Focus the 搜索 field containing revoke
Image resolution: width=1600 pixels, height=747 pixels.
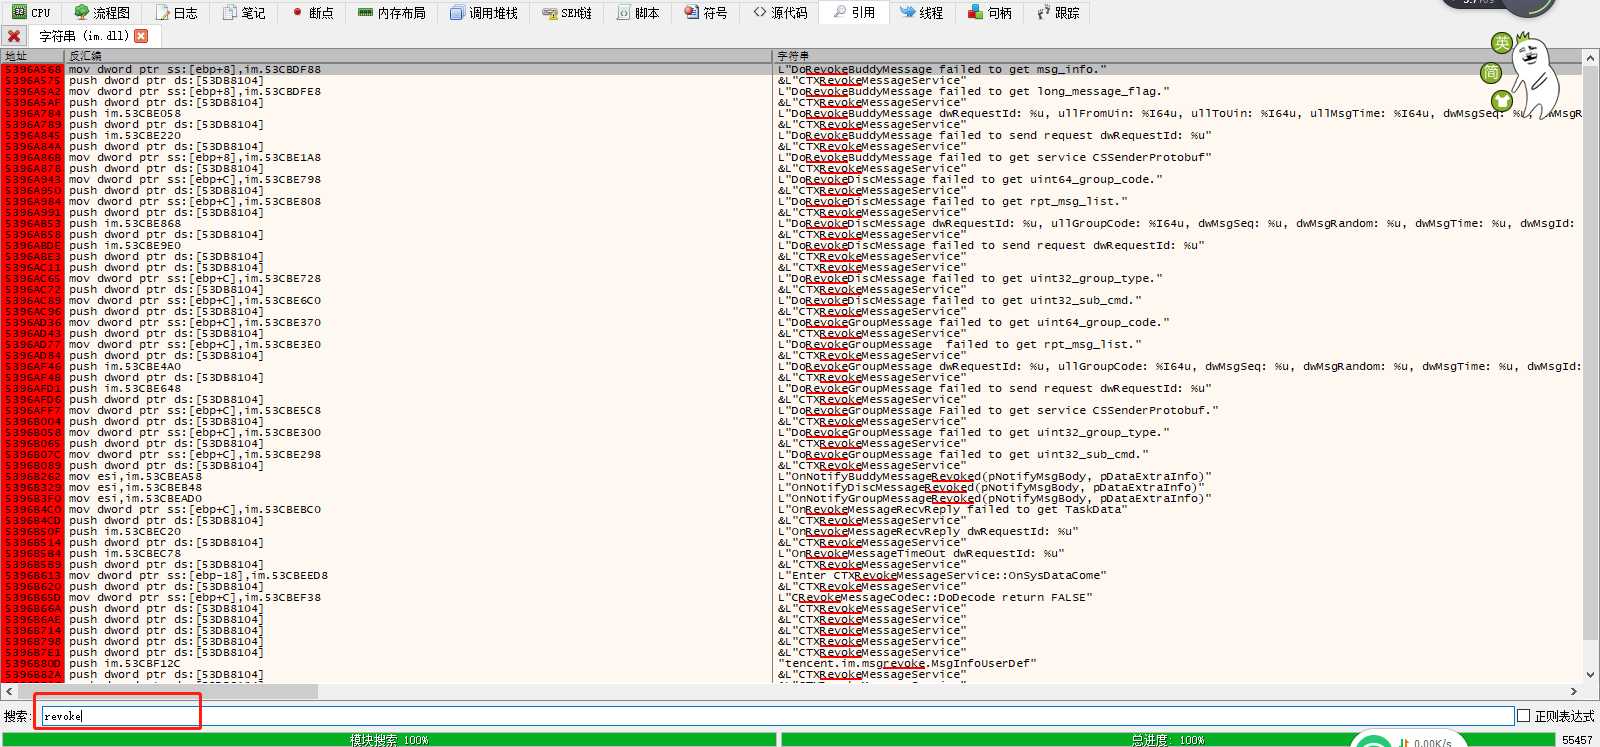pos(777,716)
